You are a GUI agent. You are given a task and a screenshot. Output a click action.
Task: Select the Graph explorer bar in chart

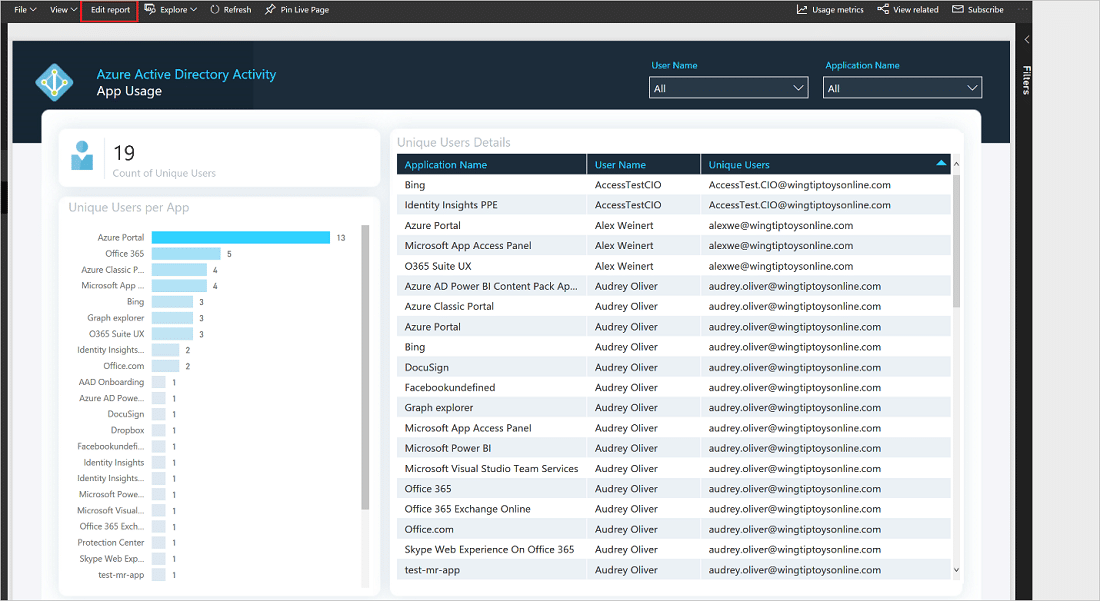[172, 318]
